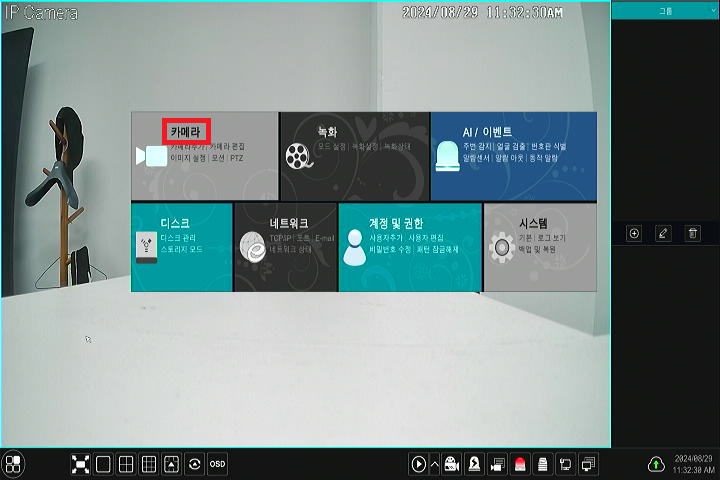Open the camera settings via the camcorder icon
720x480 pixels.
click(x=151, y=156)
